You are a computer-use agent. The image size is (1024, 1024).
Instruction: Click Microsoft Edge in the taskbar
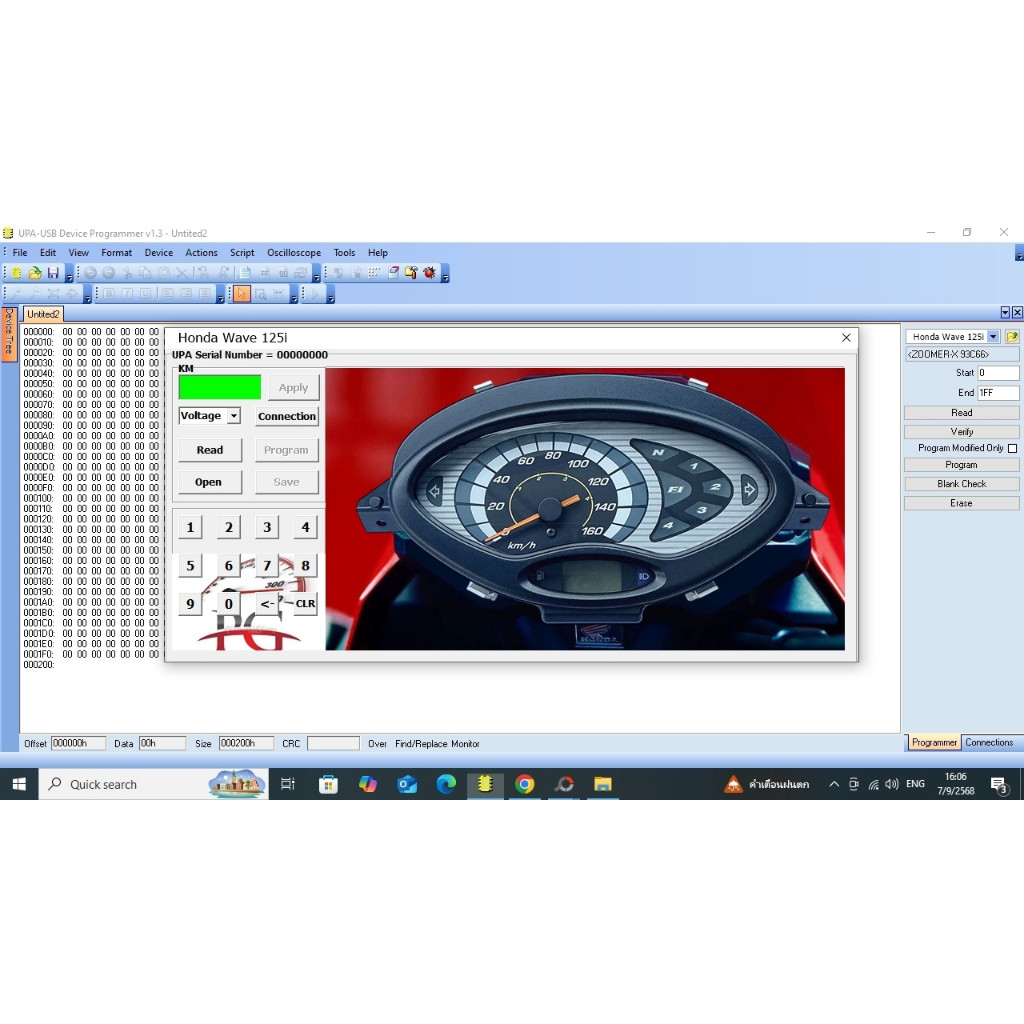[x=446, y=784]
